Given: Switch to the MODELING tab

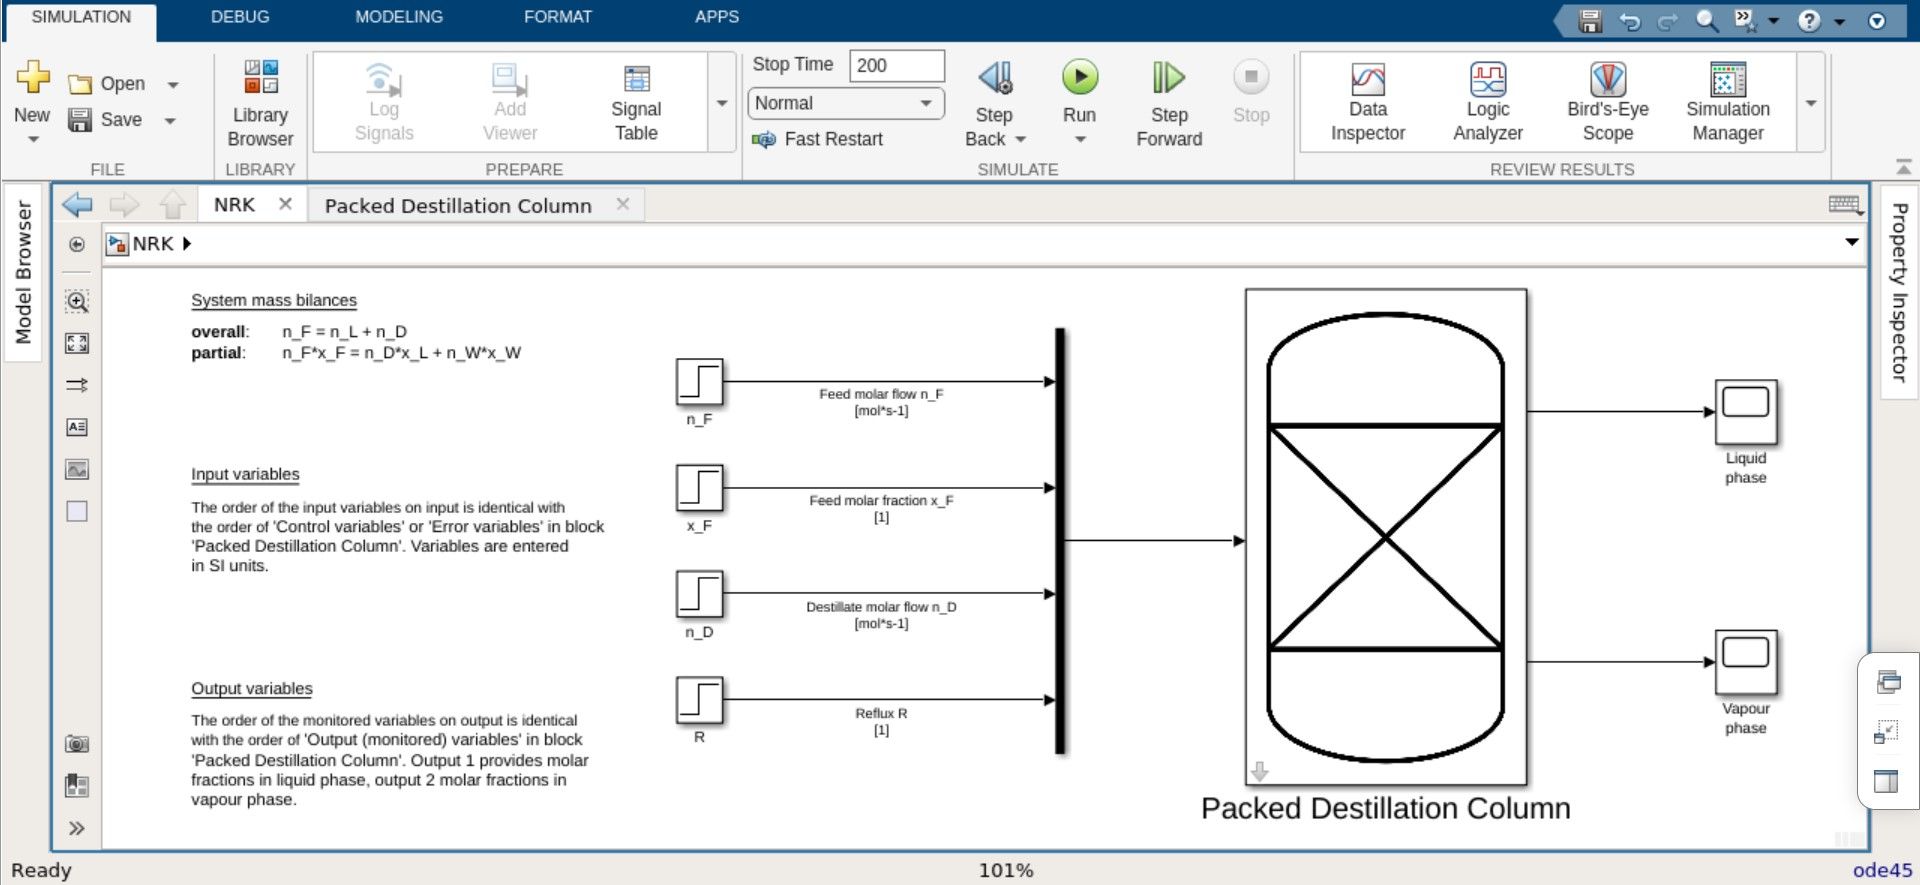Looking at the screenshot, I should 399,17.
